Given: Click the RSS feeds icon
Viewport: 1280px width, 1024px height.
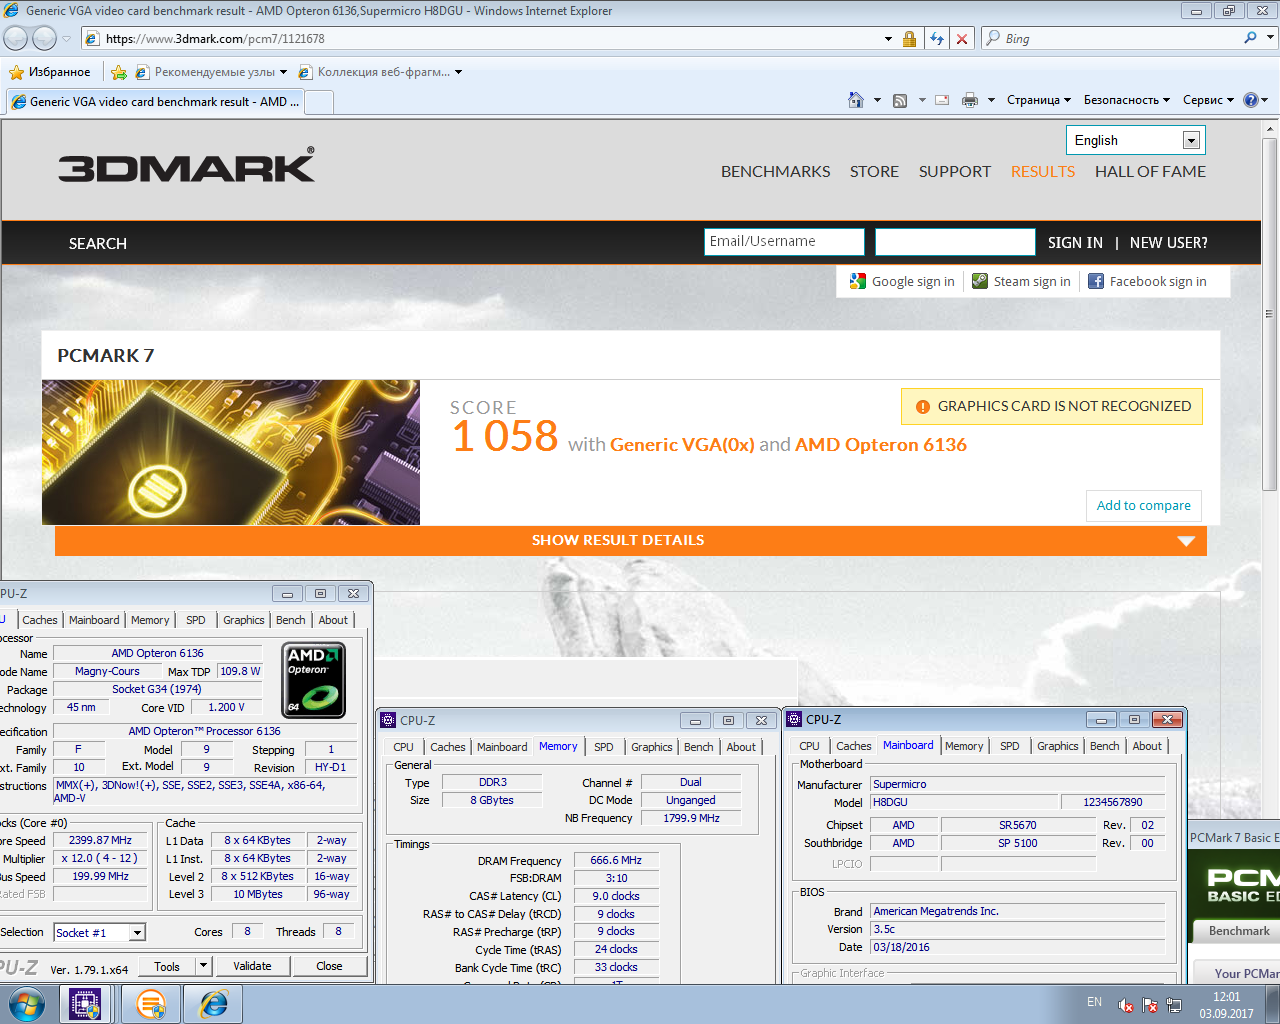Looking at the screenshot, I should pos(900,100).
